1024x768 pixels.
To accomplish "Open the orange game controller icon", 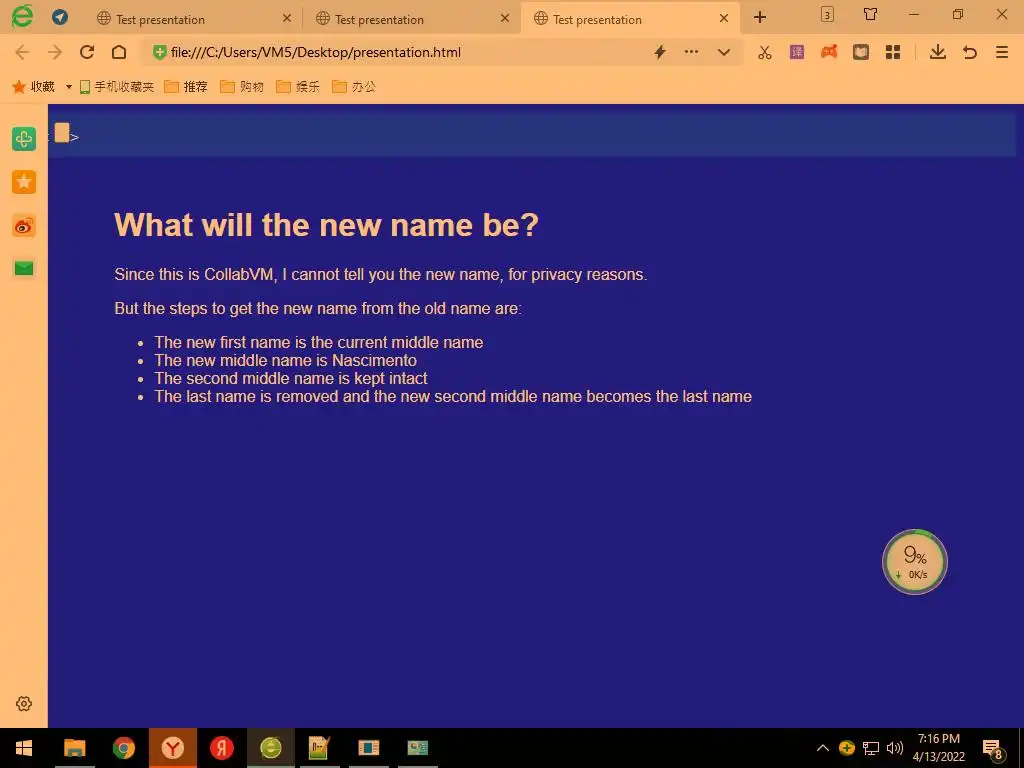I will [829, 52].
